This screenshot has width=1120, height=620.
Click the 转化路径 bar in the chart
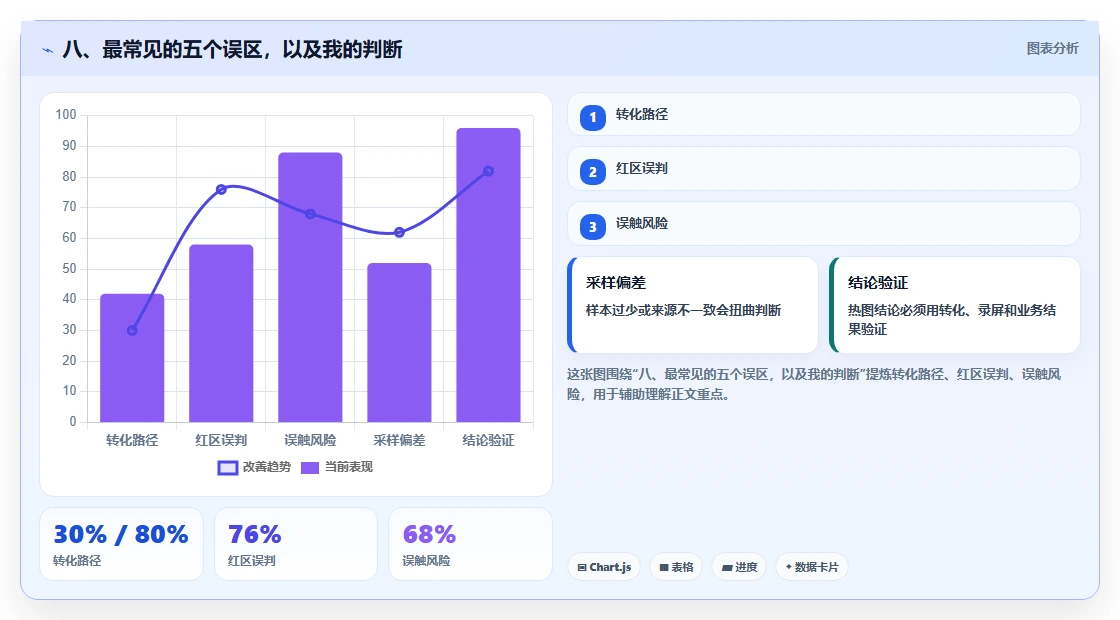(x=132, y=358)
